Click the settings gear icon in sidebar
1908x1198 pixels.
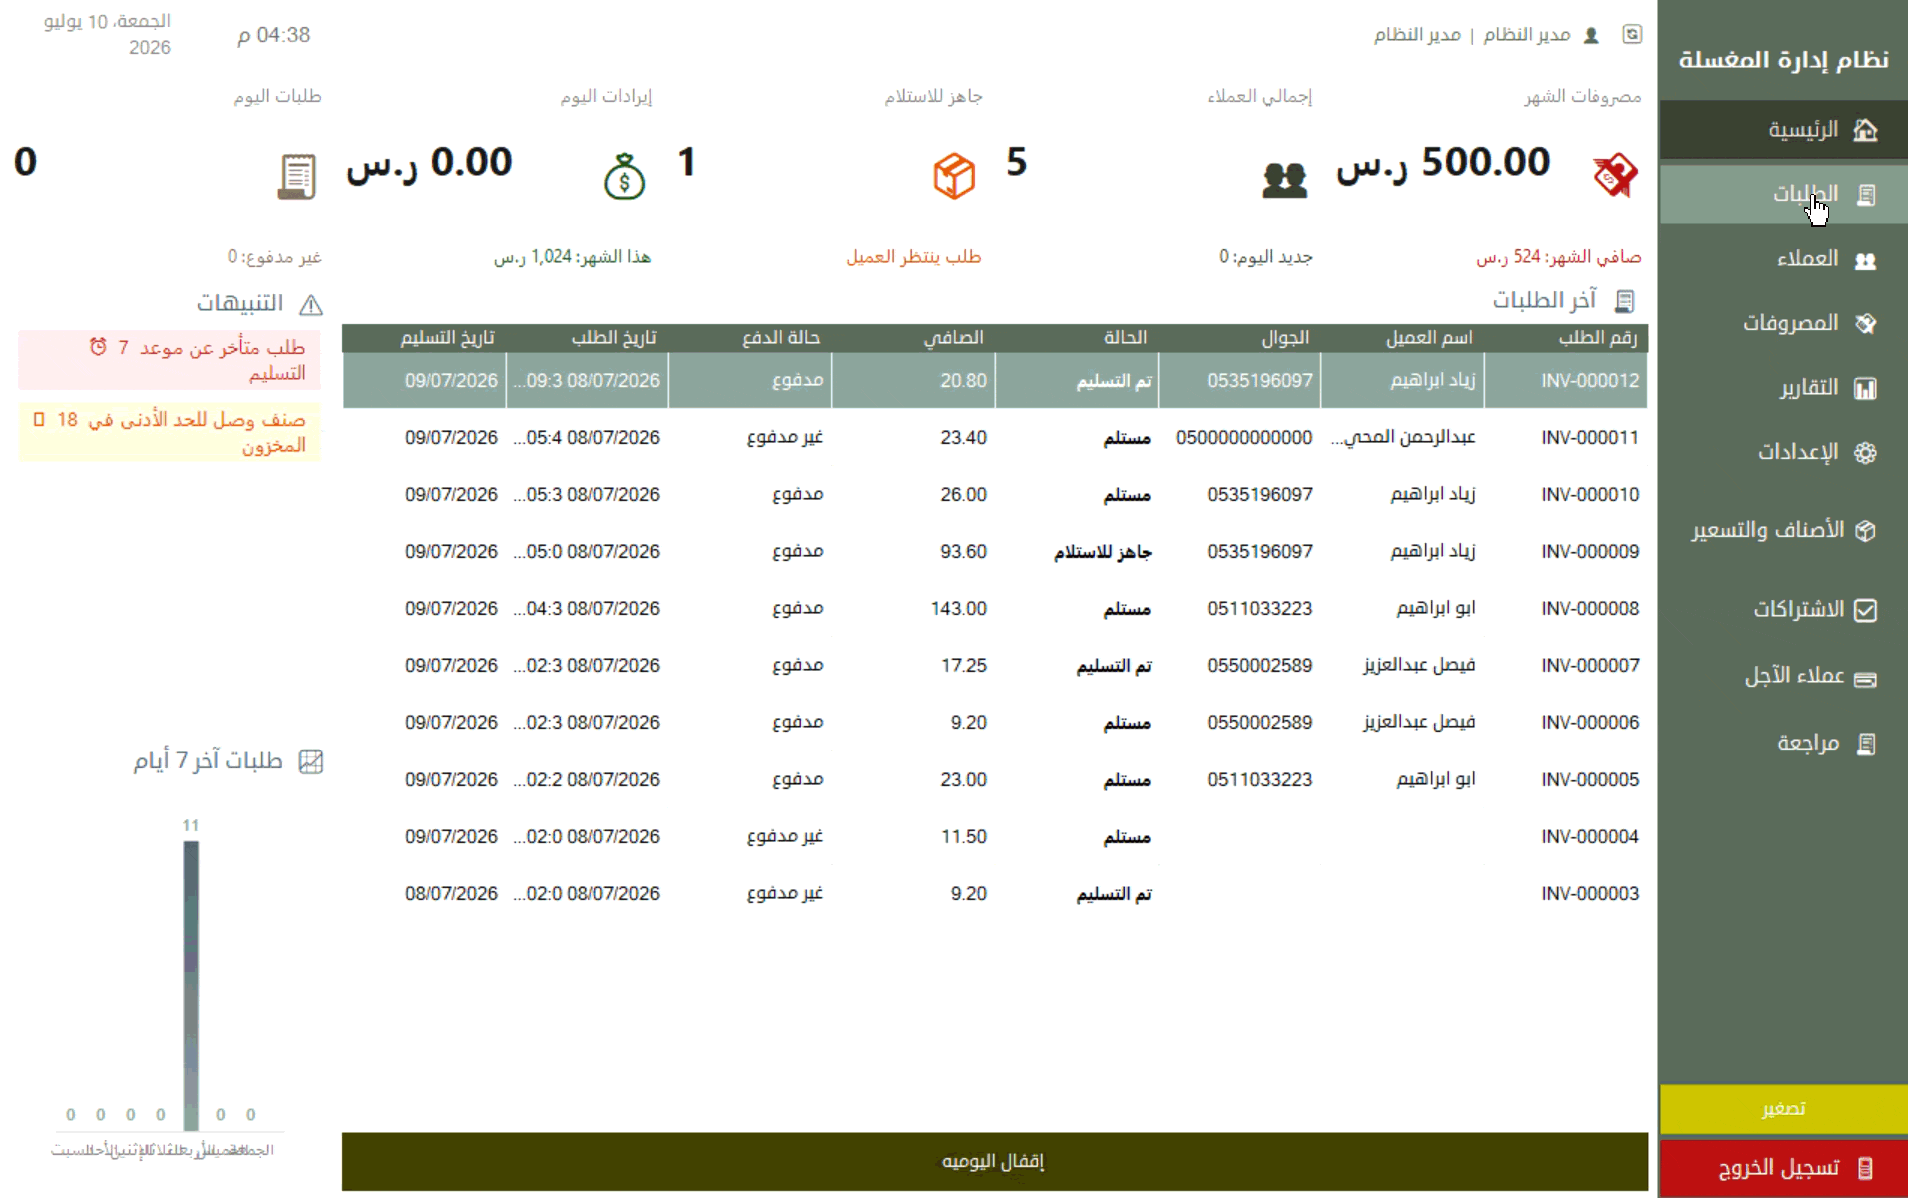(1865, 453)
